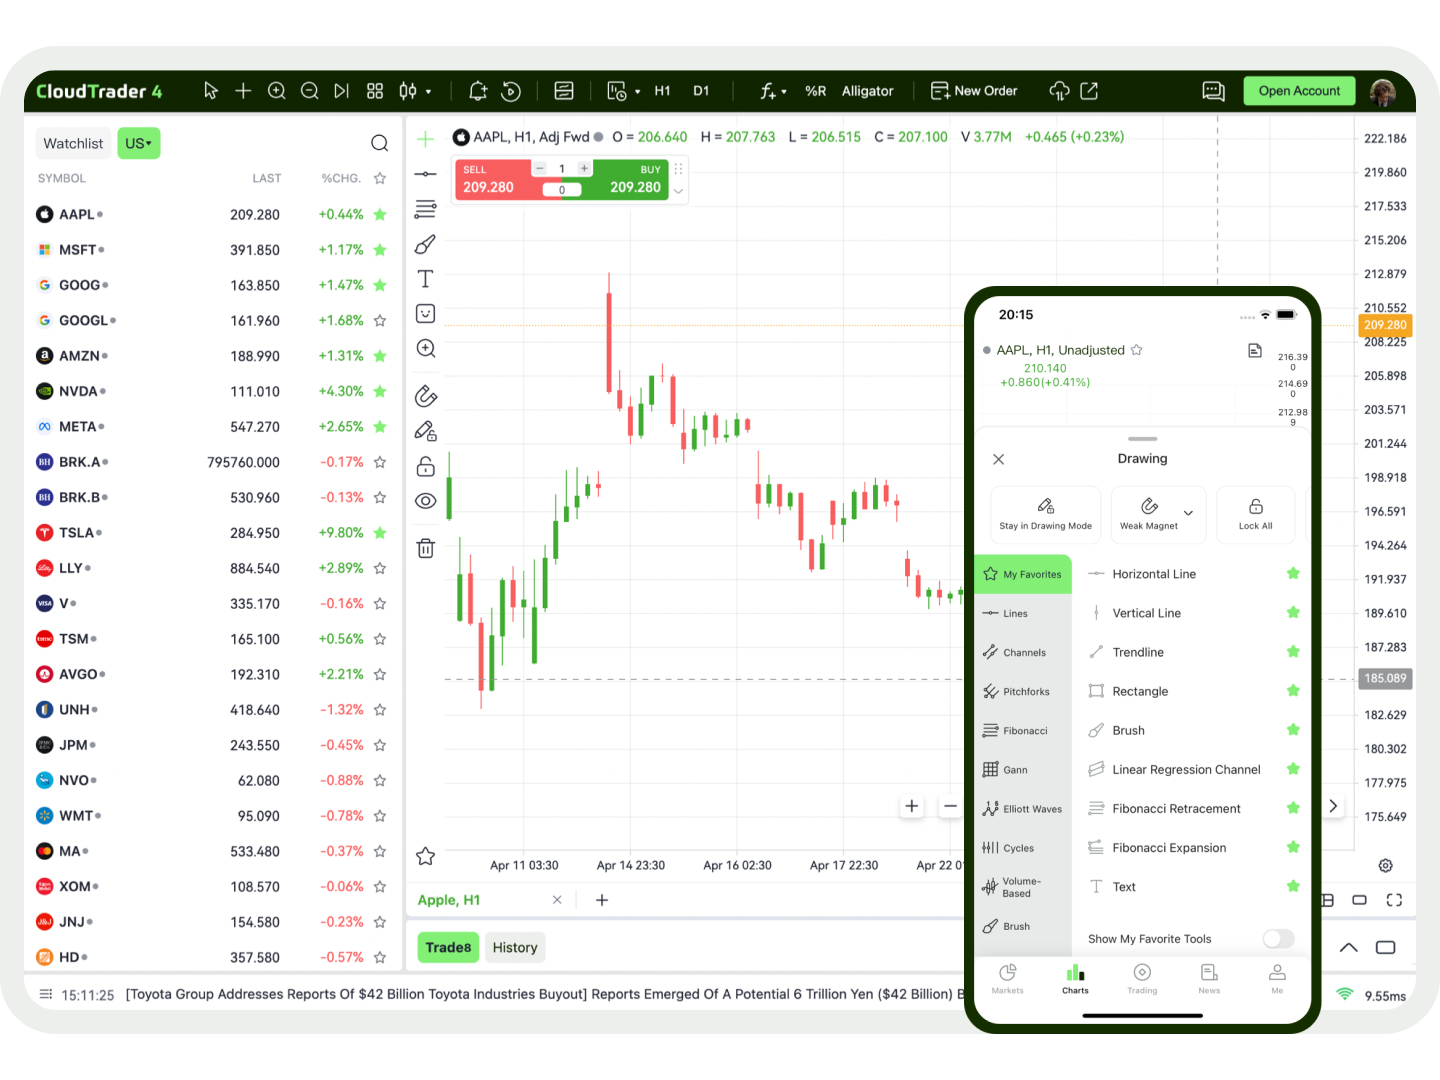This screenshot has height=1080, width=1440.
Task: Open chart type dropdown arrow
Action: 429,92
